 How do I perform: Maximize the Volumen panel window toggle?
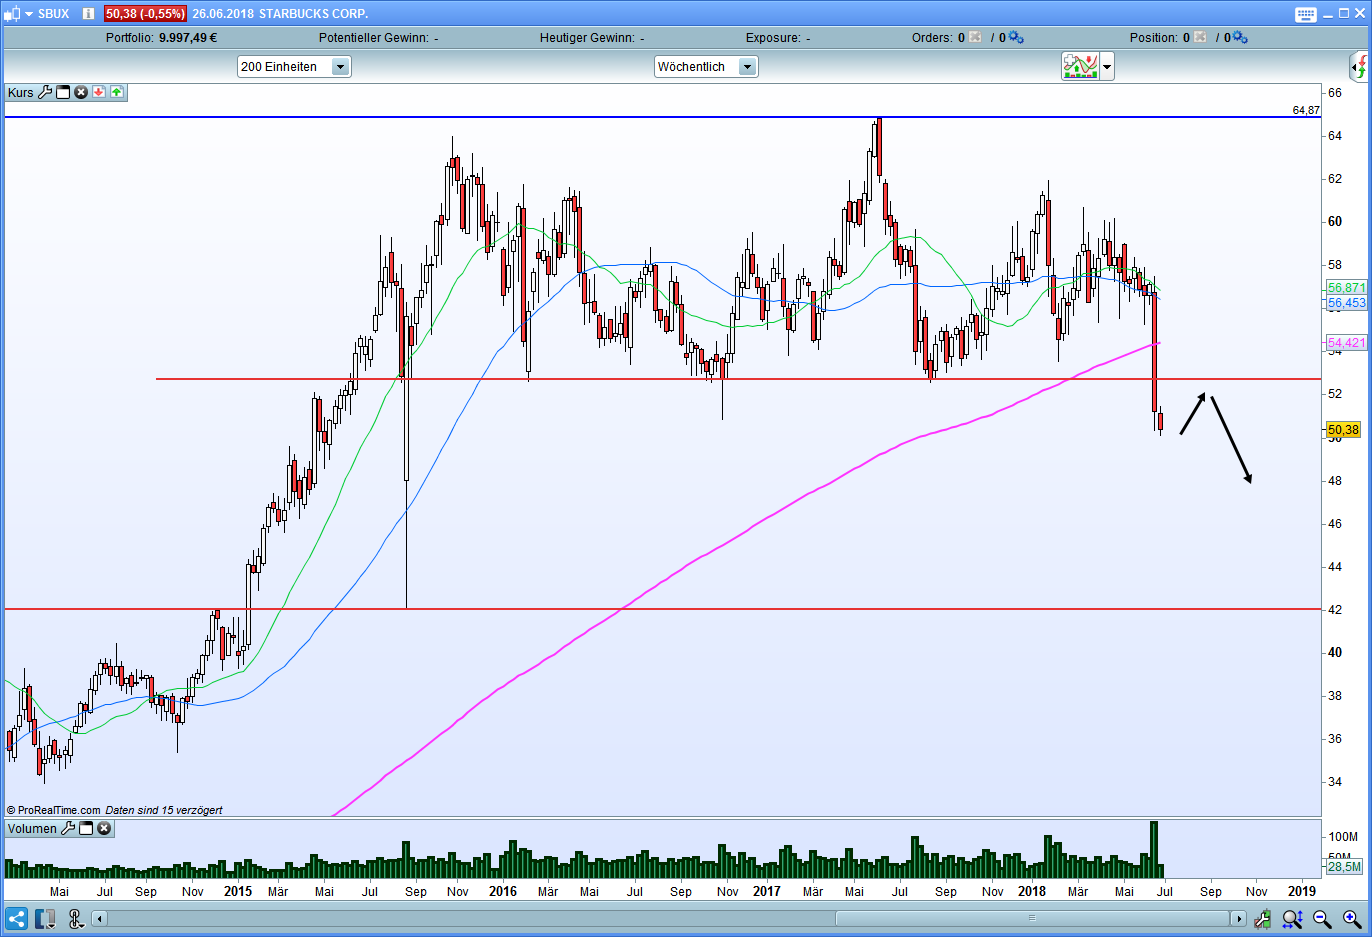tap(86, 828)
